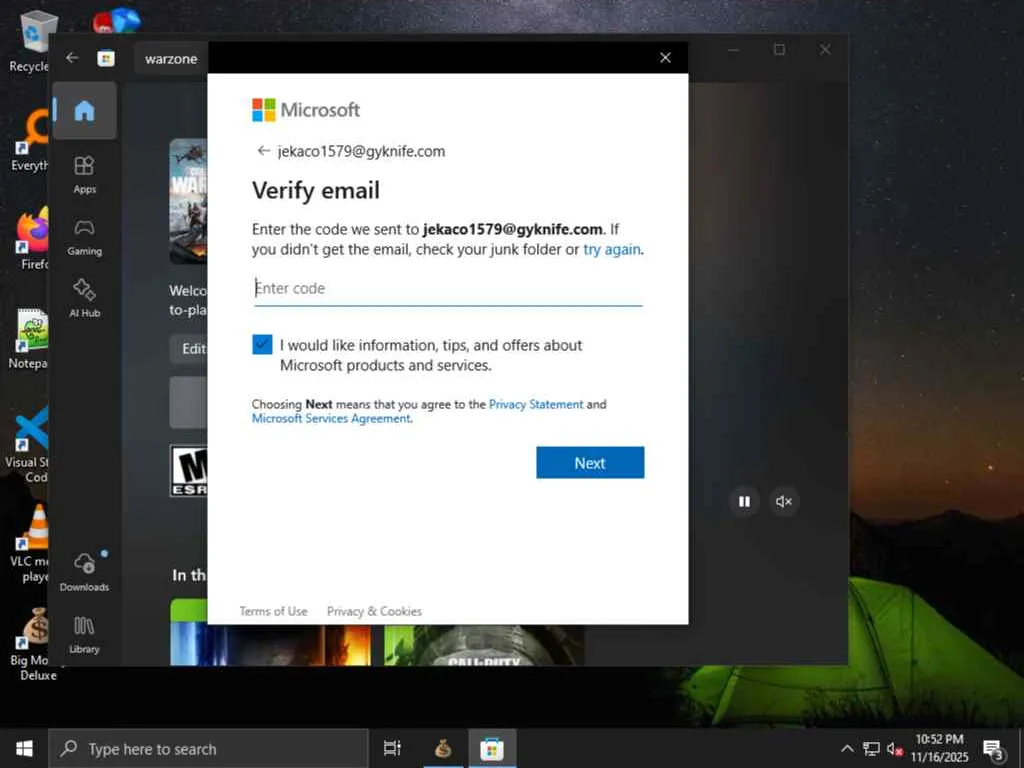1024x768 pixels.
Task: Click the taskbar clock and date
Action: tap(939, 748)
